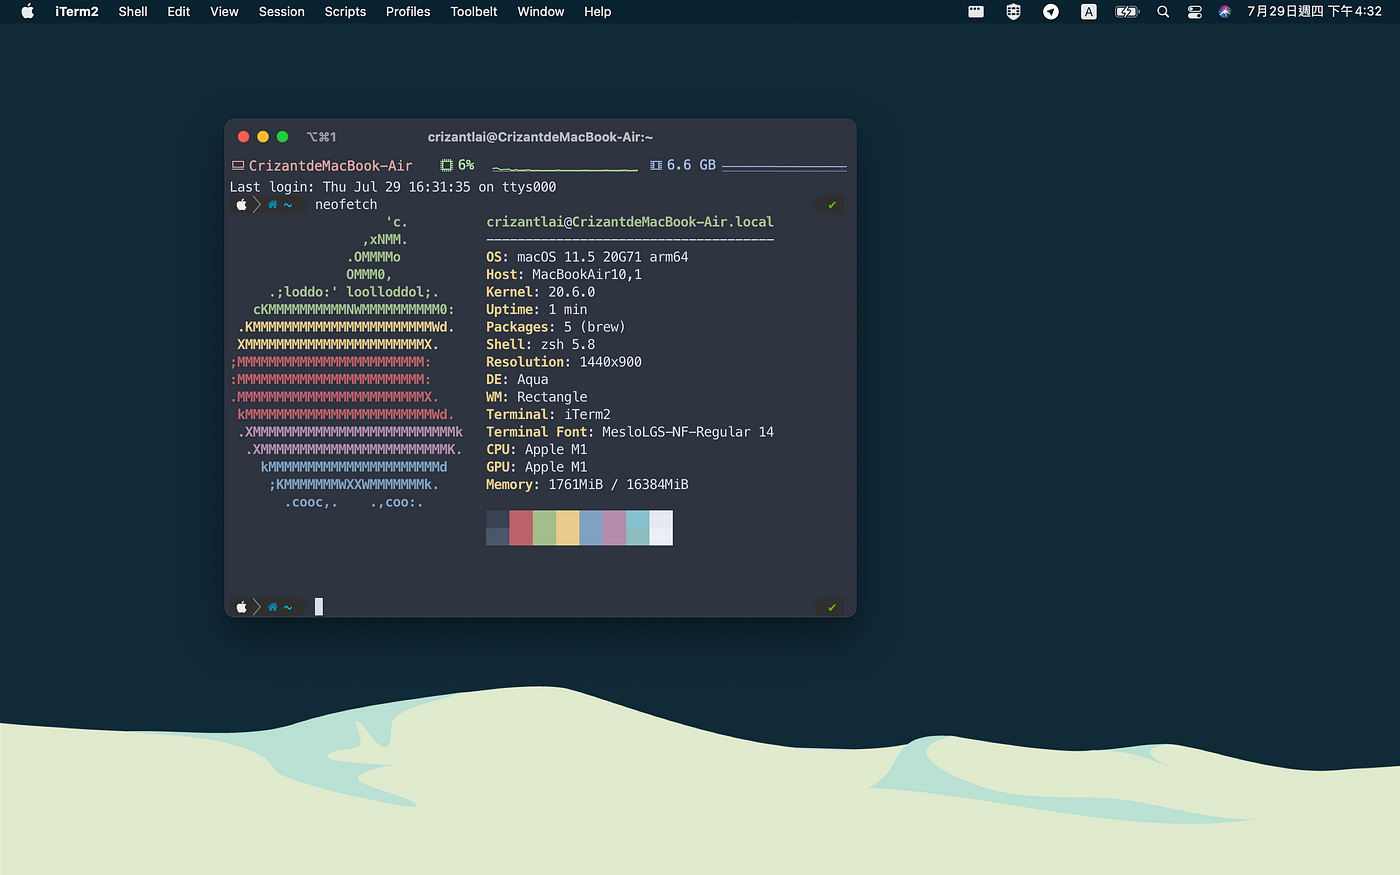Click the laptop icon in status bar
The width and height of the screenshot is (1400, 875).
(238, 166)
